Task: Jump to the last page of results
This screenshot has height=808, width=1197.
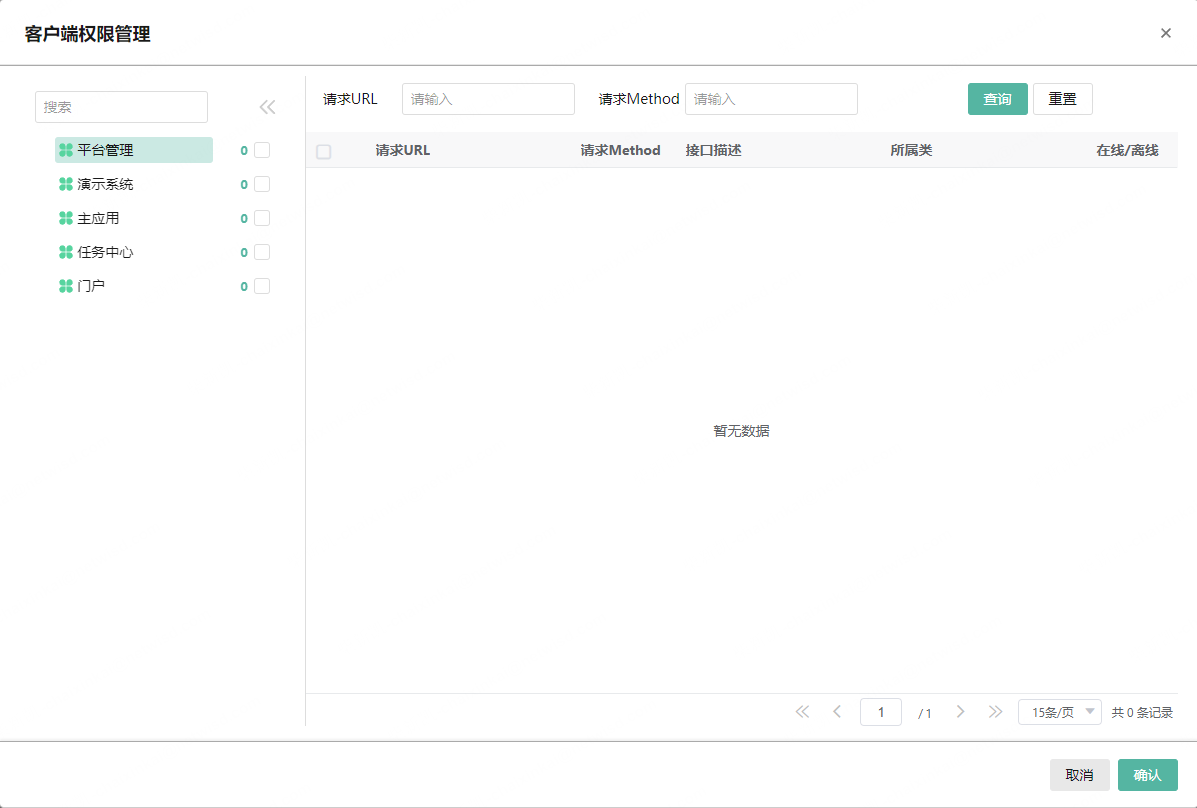Action: point(995,712)
